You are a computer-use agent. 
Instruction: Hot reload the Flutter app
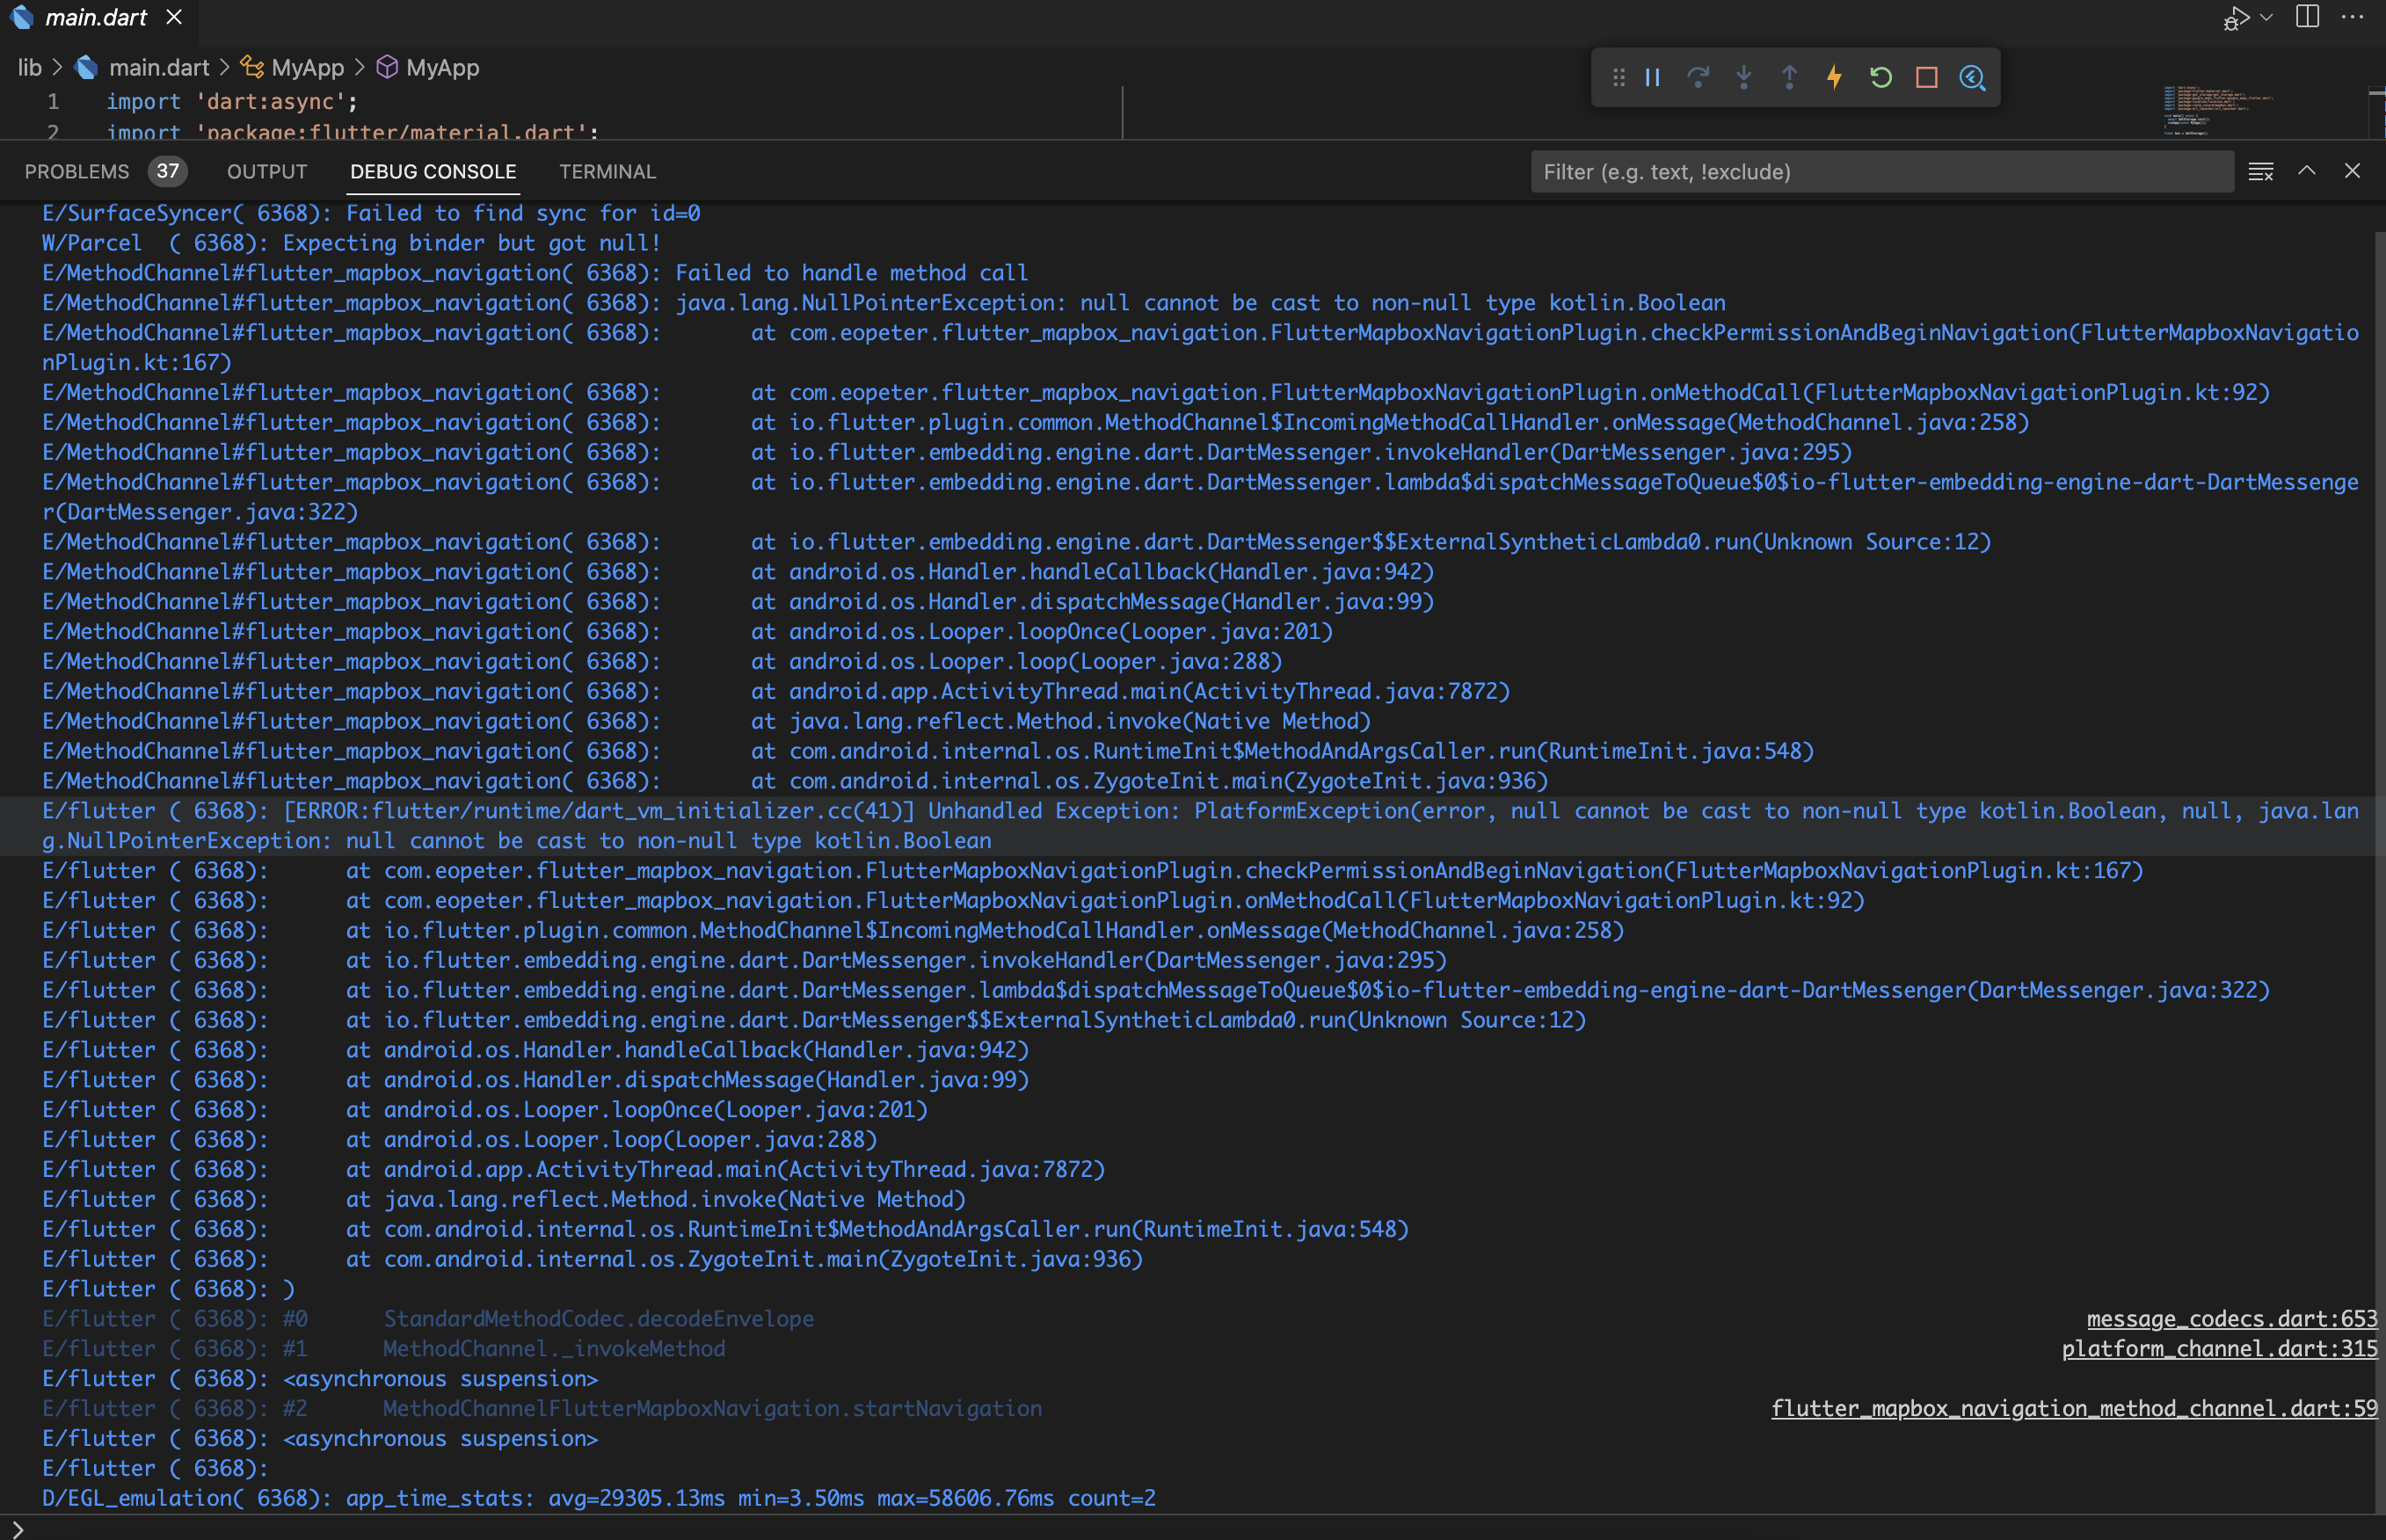[1834, 77]
